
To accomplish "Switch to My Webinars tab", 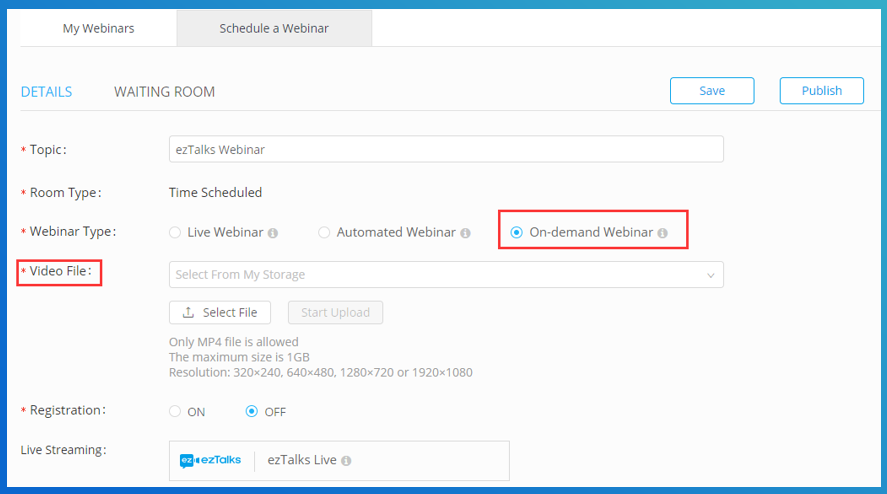I will pyautogui.click(x=98, y=28).
